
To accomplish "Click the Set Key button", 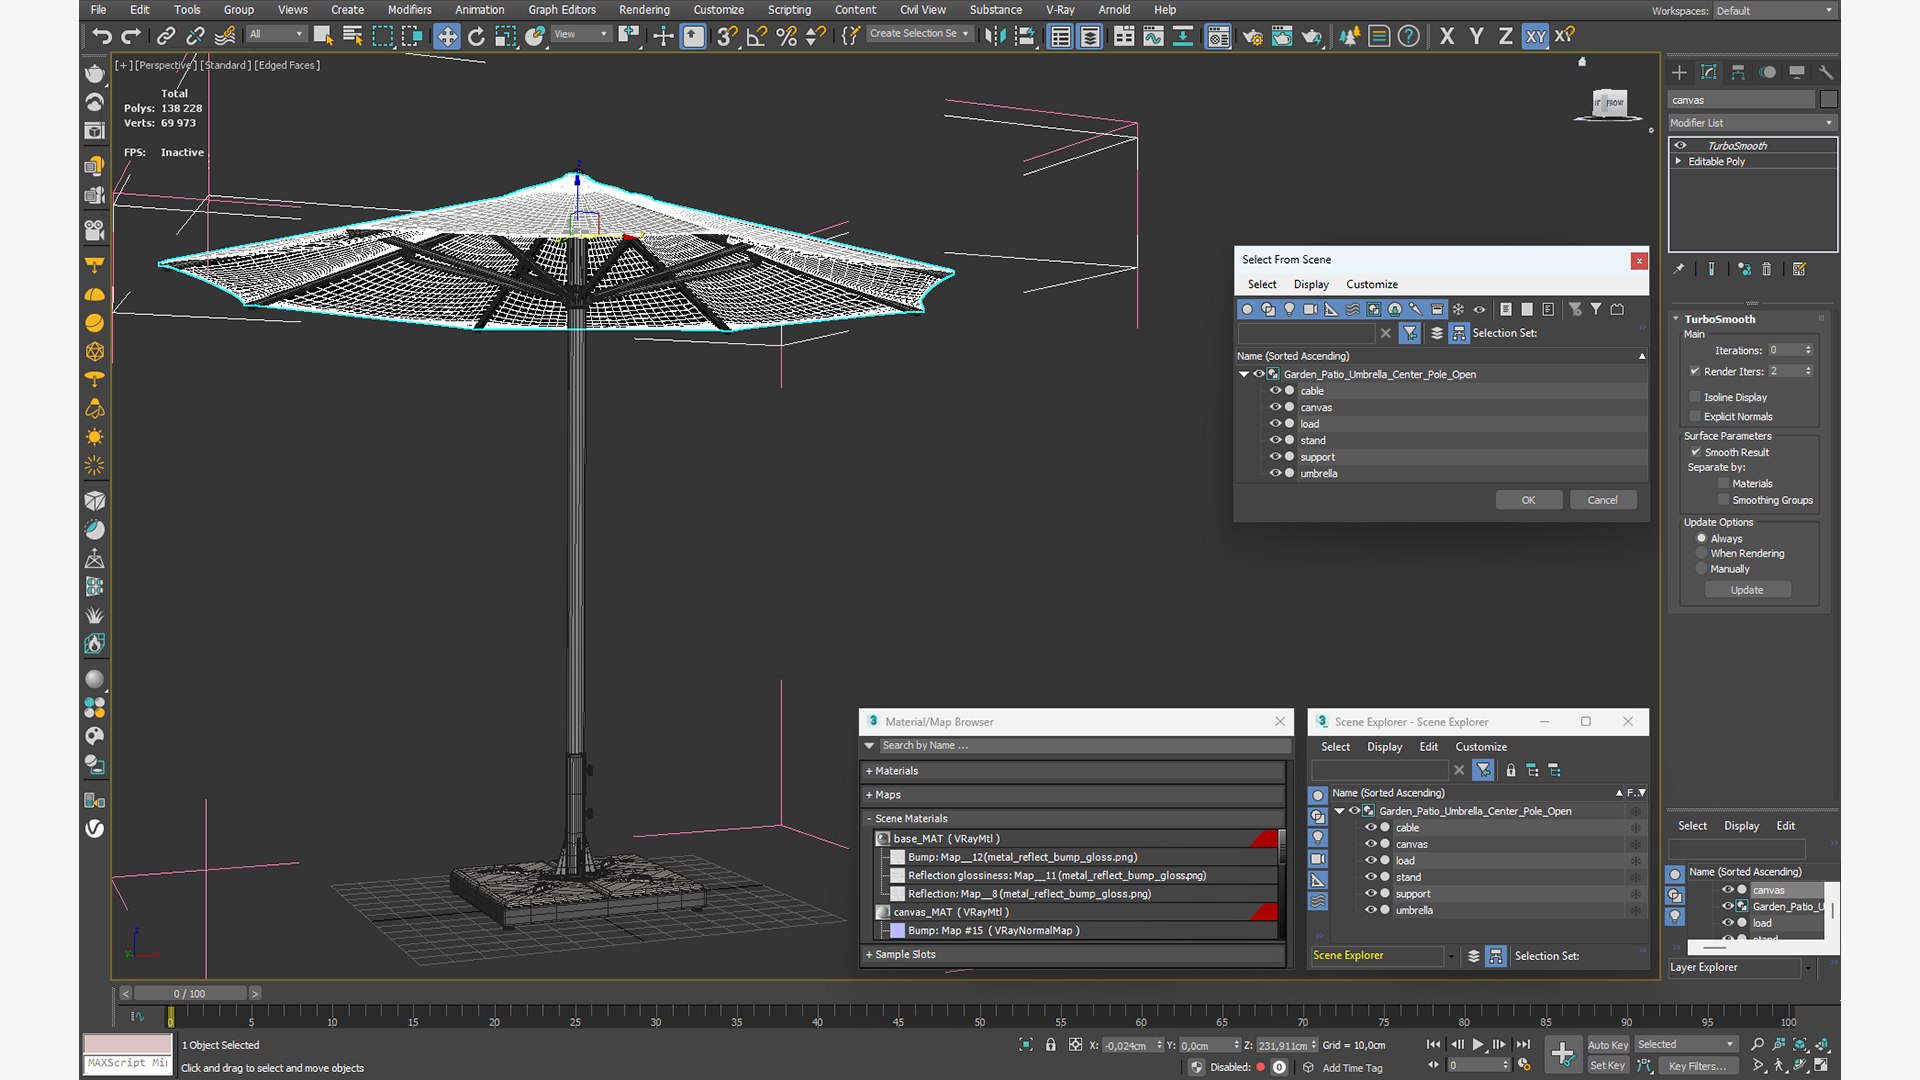I will (1608, 1066).
